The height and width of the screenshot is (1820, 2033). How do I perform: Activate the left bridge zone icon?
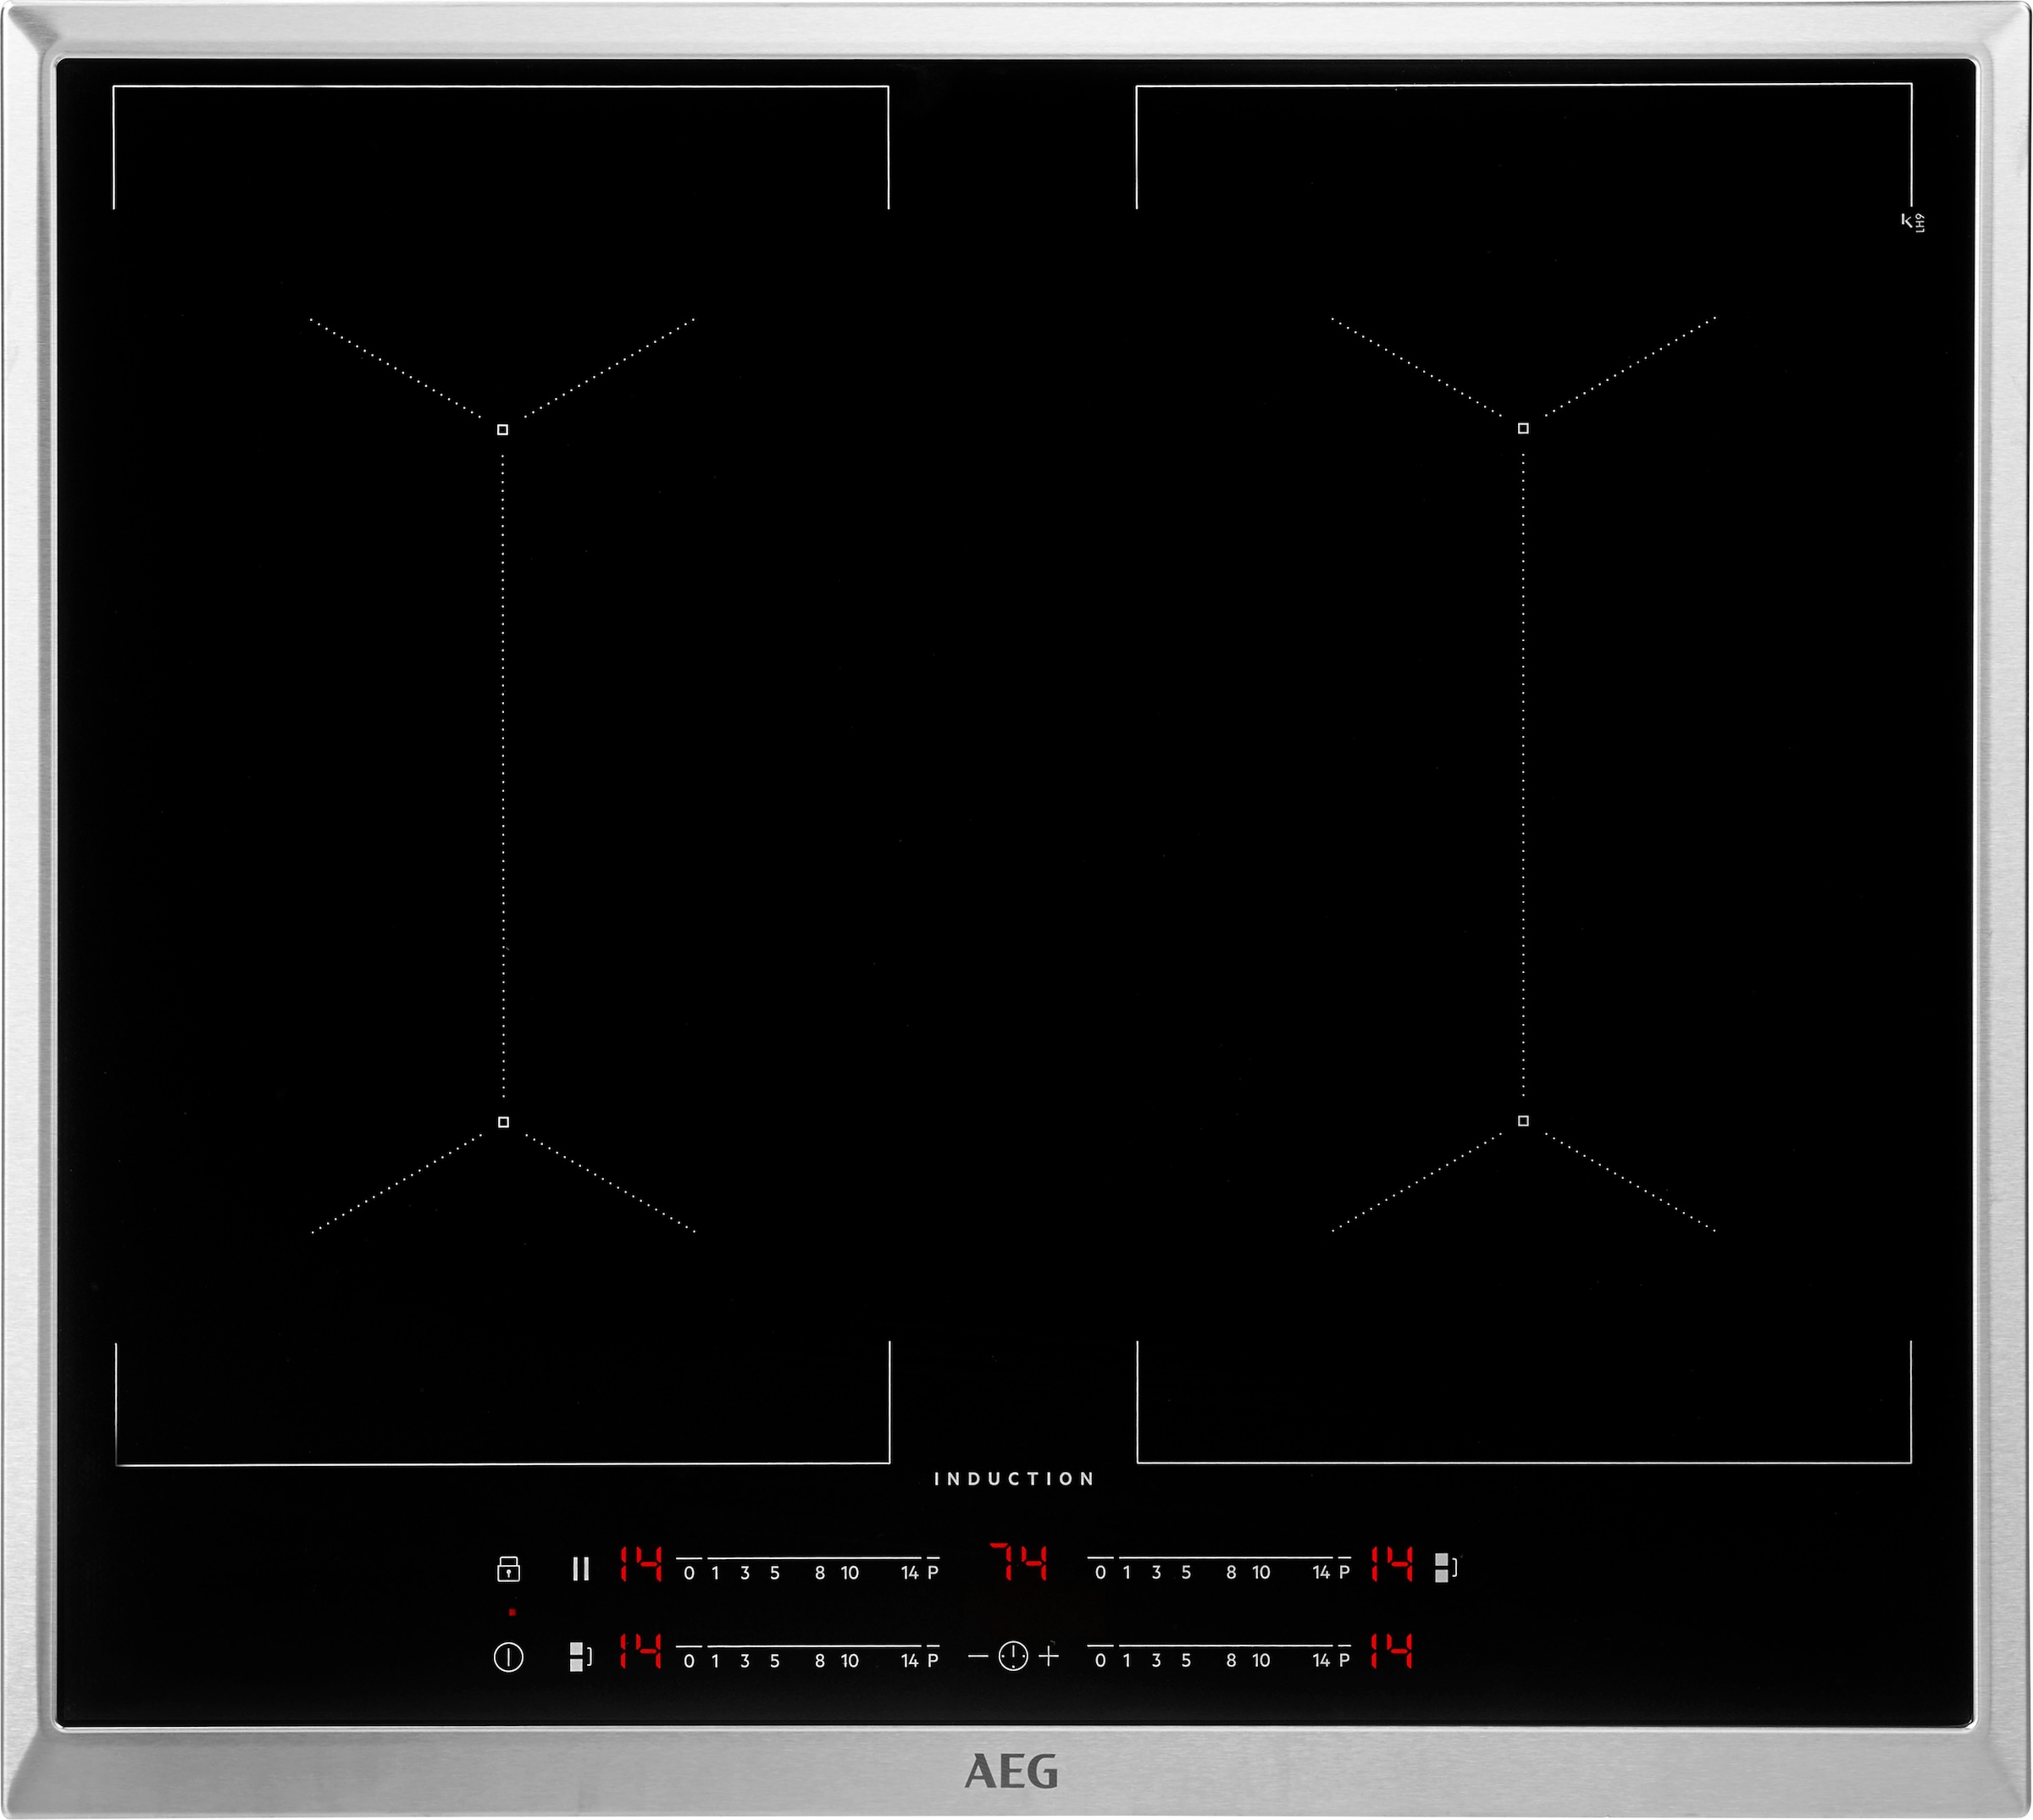580,1656
